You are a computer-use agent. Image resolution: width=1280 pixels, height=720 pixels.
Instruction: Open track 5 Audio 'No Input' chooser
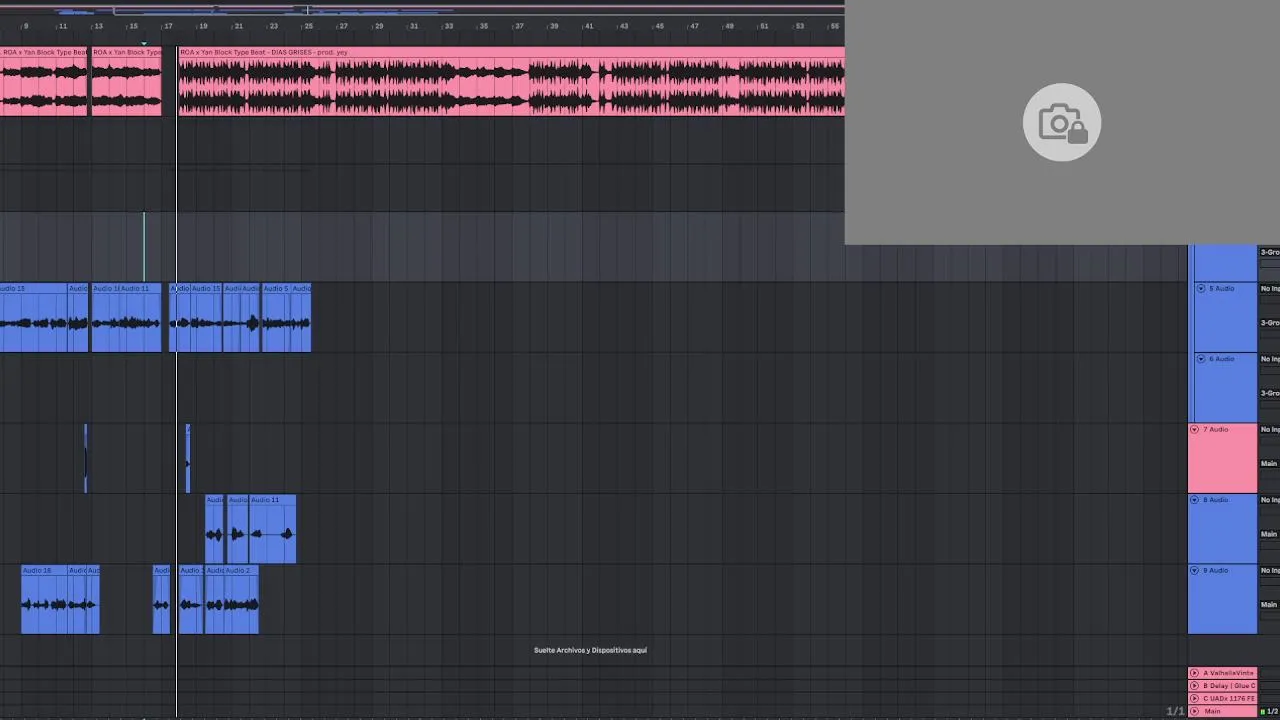coord(1270,288)
